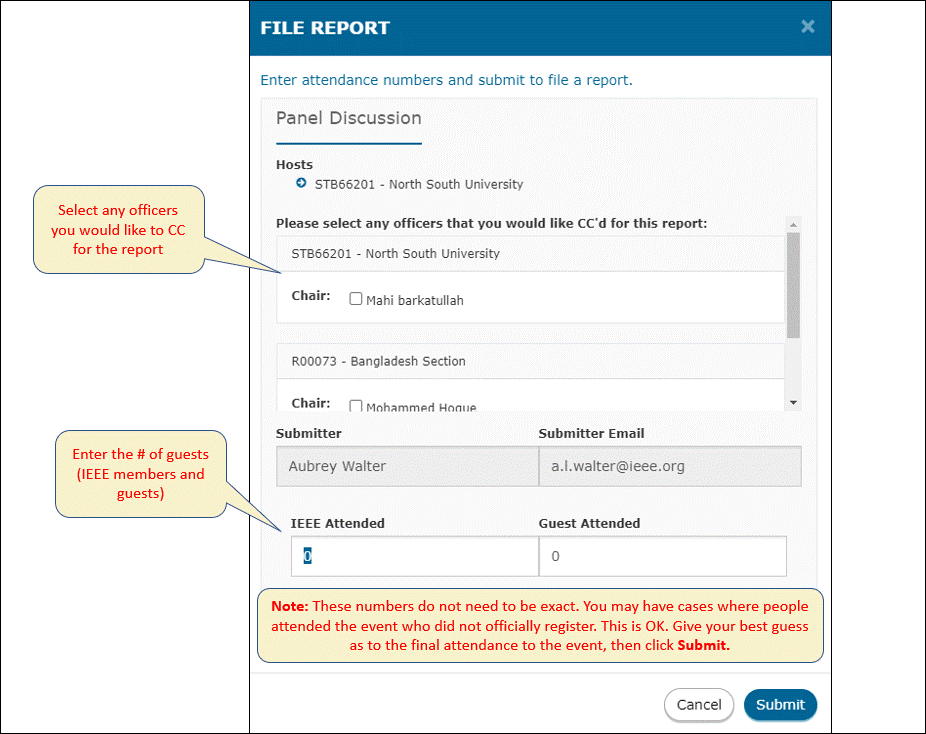The height and width of the screenshot is (734, 926).
Task: Check the Mahi barkatullah chair checkbox
Action: pyautogui.click(x=356, y=299)
